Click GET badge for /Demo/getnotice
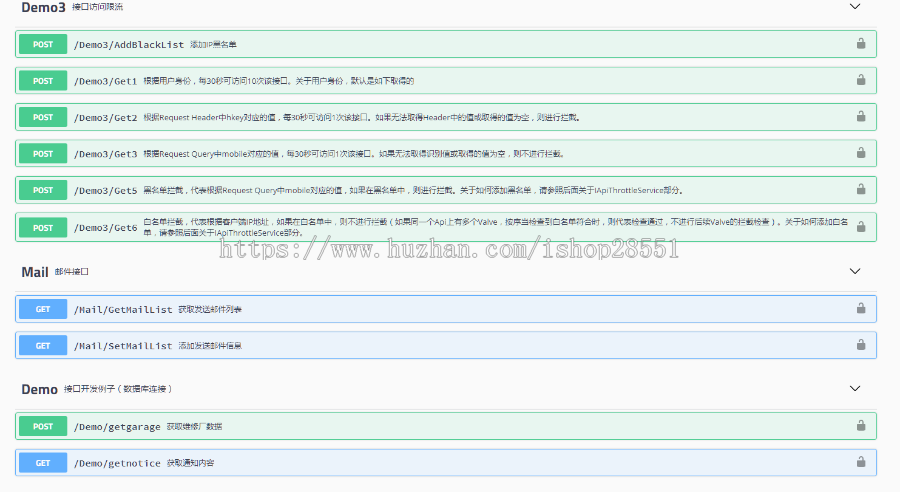The width and height of the screenshot is (900, 492). (43, 463)
